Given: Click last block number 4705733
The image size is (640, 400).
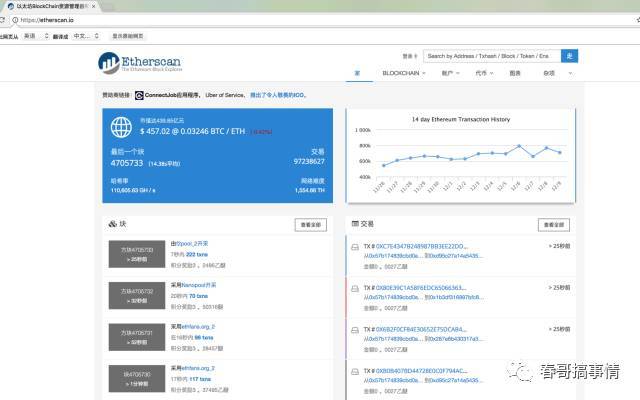Looking at the screenshot, I should point(127,163).
